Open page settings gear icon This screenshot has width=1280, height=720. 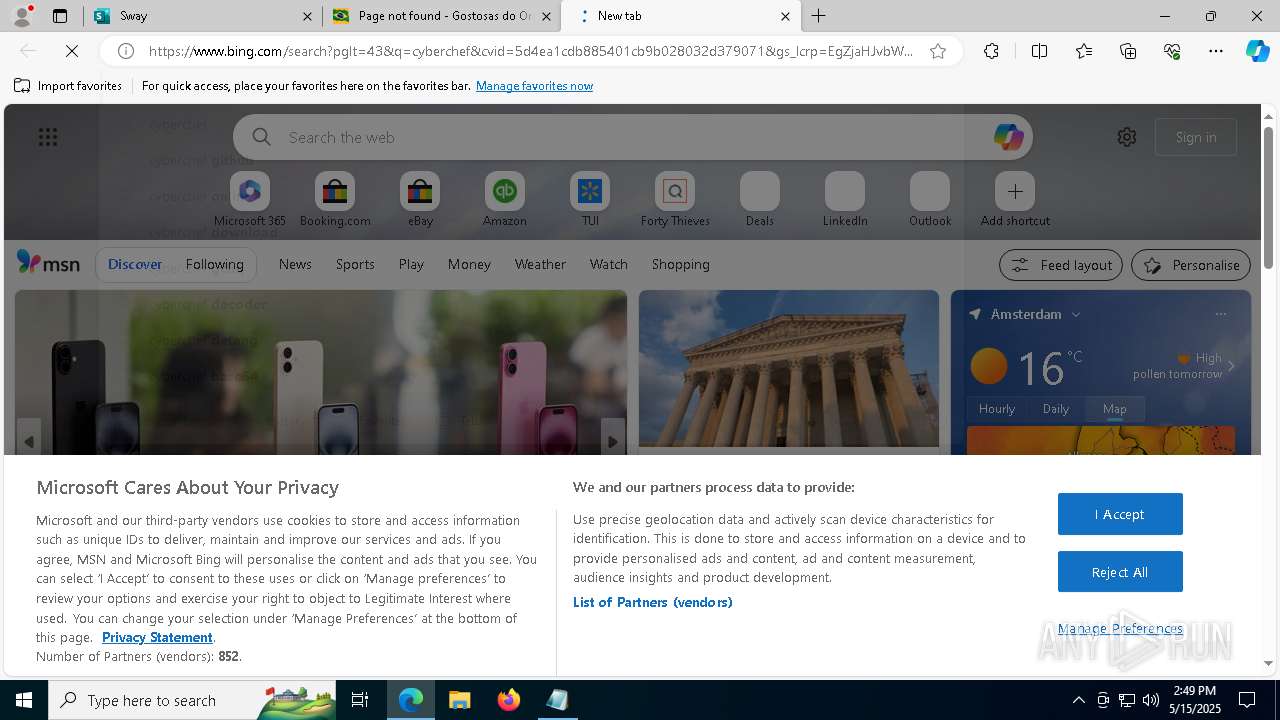(x=1127, y=137)
